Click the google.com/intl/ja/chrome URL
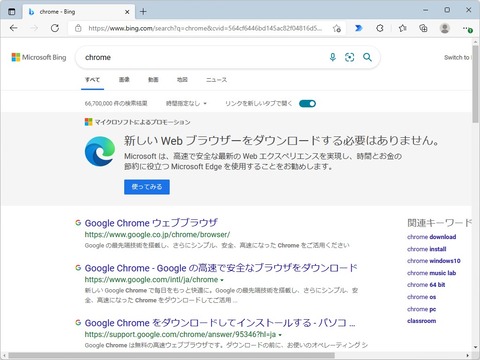480x360 pixels. [x=151, y=280]
